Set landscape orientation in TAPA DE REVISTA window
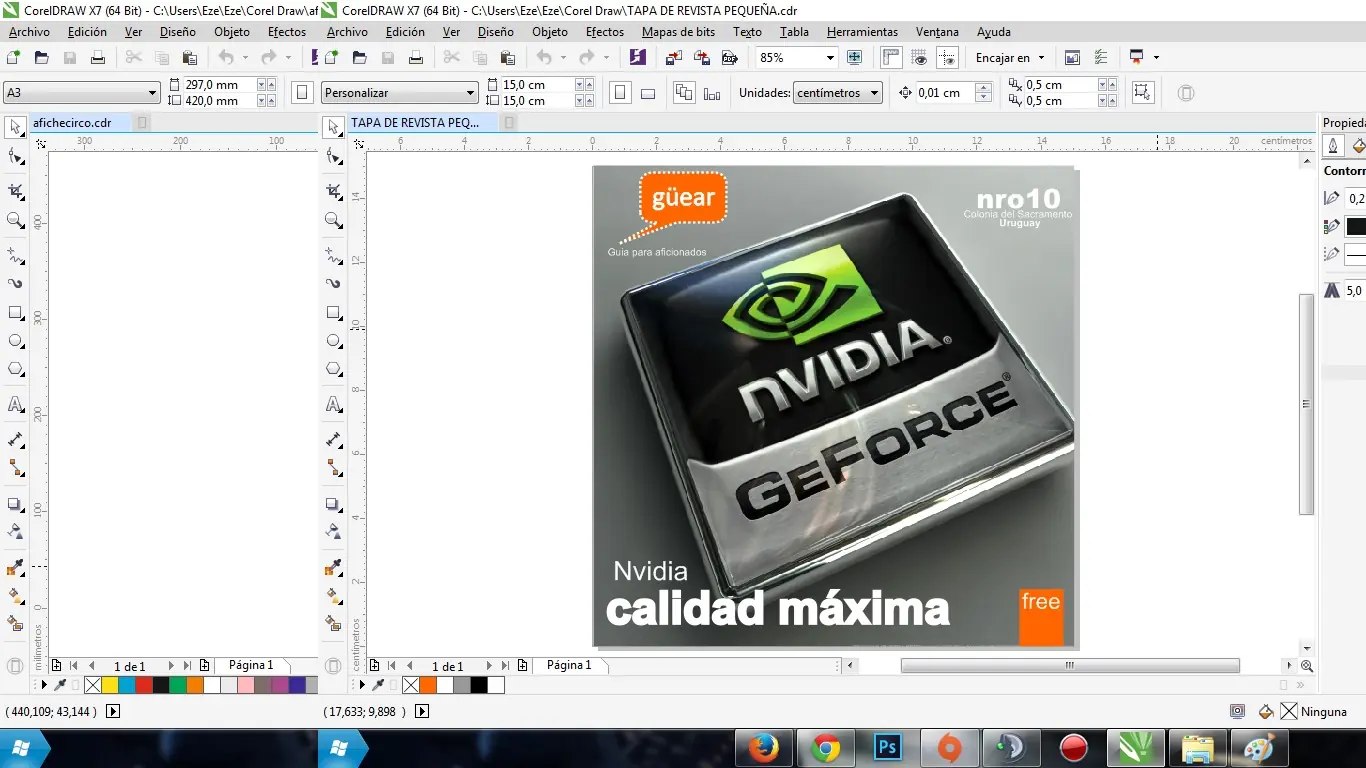 tap(647, 93)
